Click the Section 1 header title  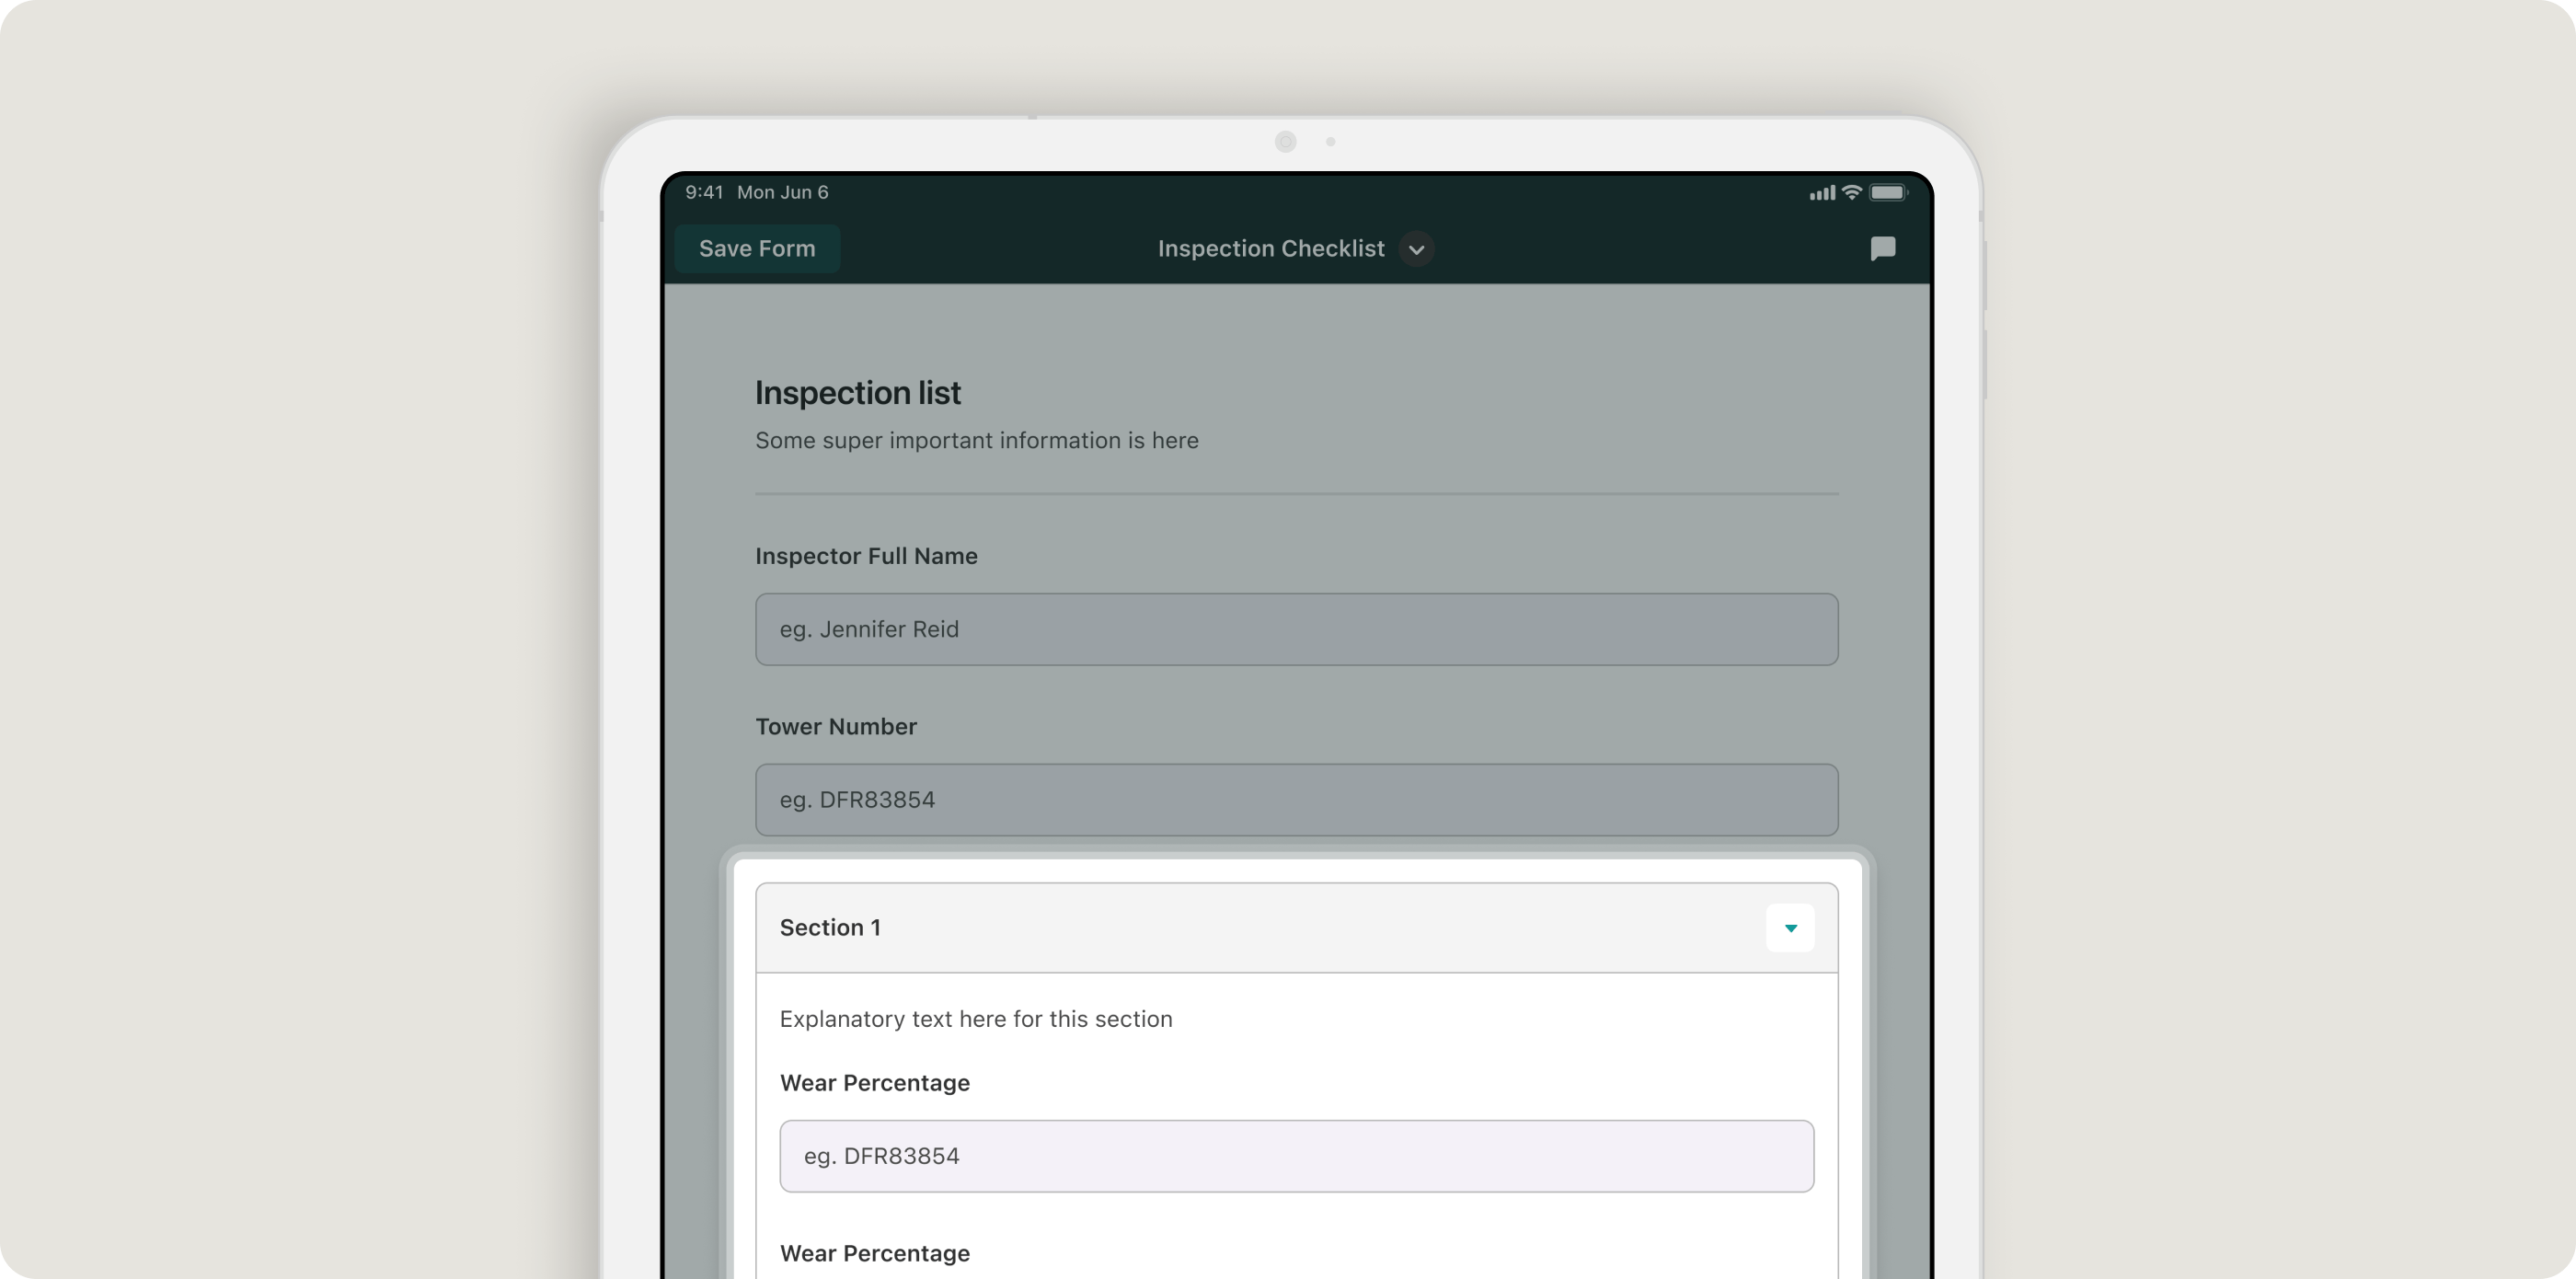coord(830,928)
